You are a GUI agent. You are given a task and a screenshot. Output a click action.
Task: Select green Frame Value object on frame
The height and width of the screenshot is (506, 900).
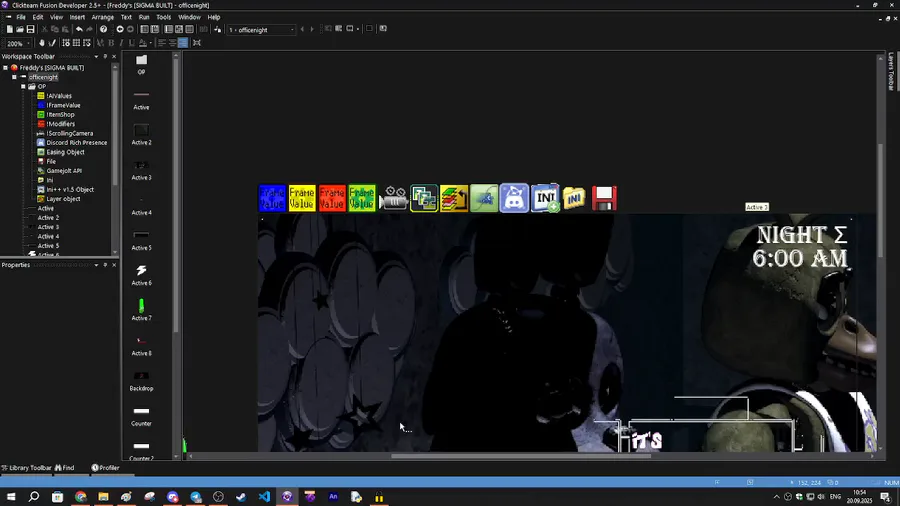362,198
